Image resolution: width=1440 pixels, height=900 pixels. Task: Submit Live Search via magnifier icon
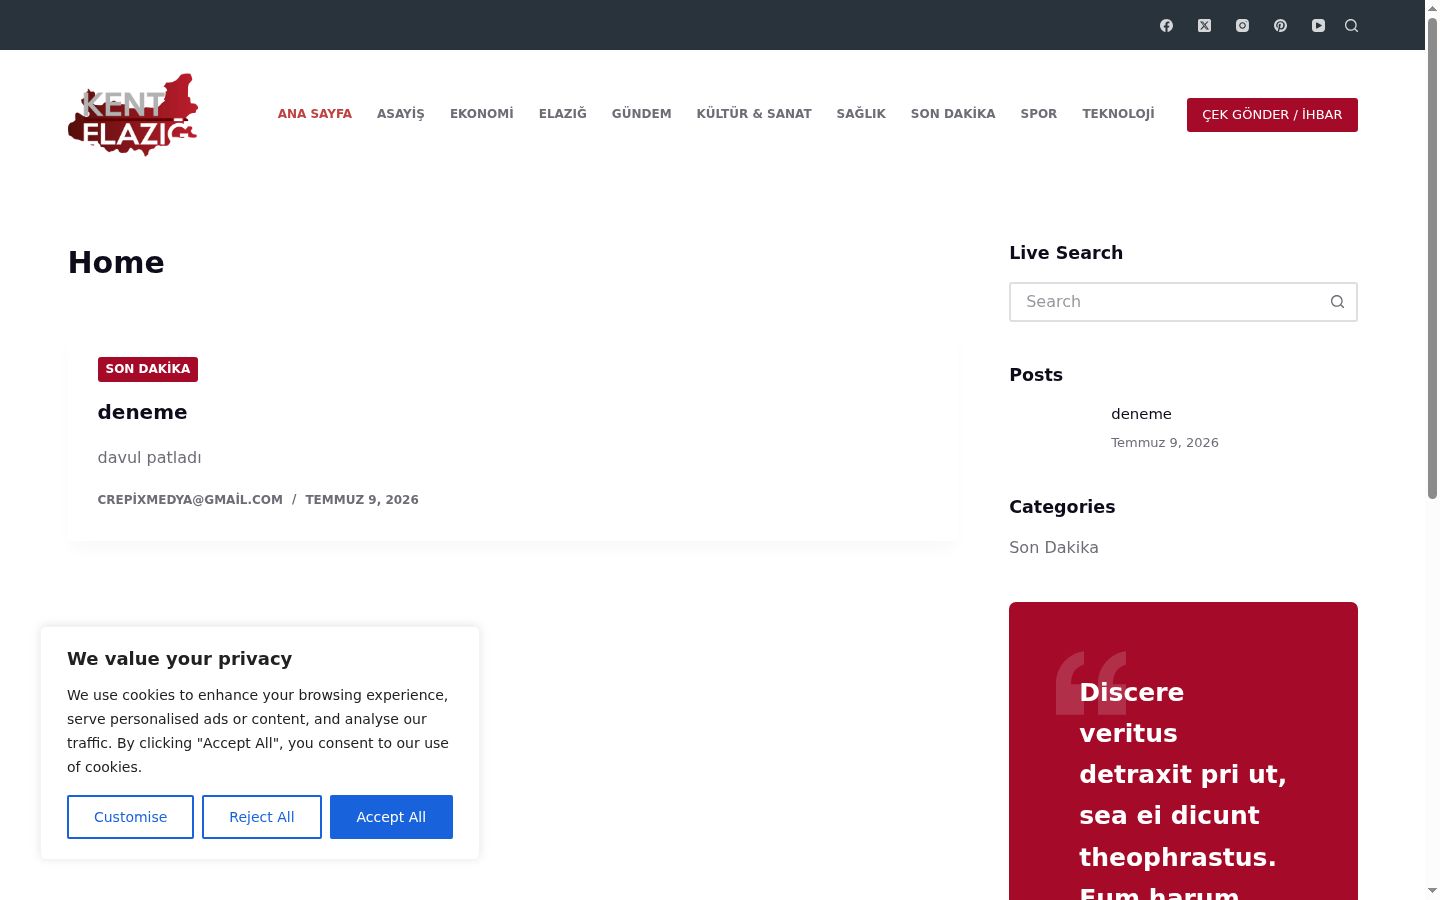[1337, 302]
